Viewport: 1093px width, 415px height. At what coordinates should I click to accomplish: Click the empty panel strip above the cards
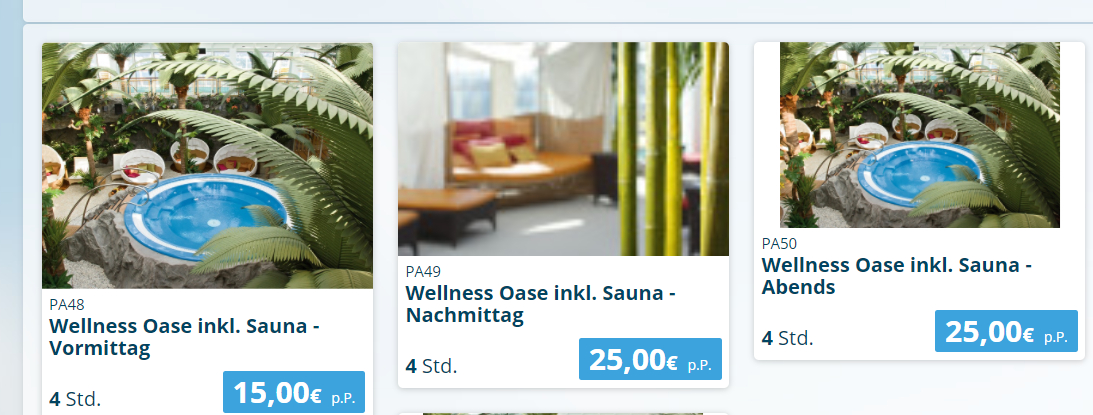click(558, 10)
